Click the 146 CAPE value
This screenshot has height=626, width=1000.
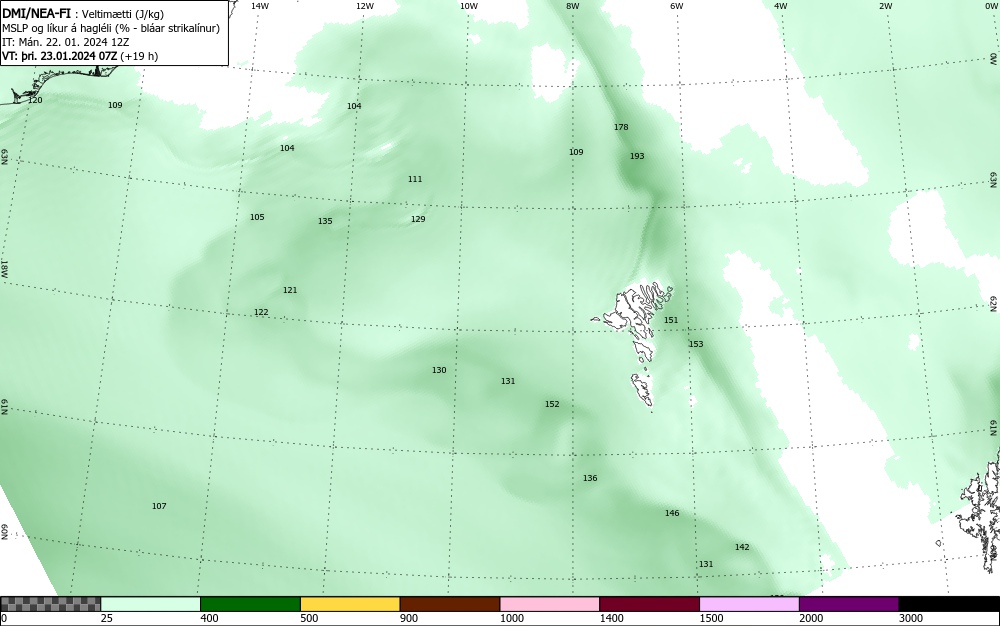coord(672,513)
